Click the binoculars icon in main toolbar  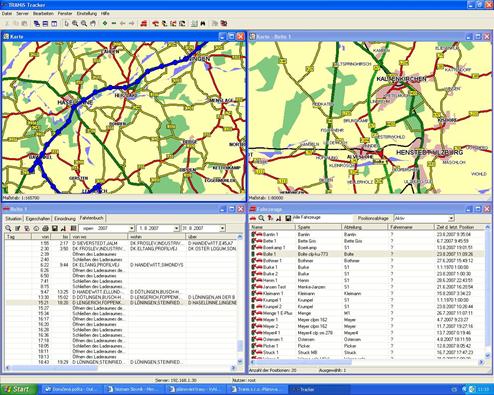(203, 23)
